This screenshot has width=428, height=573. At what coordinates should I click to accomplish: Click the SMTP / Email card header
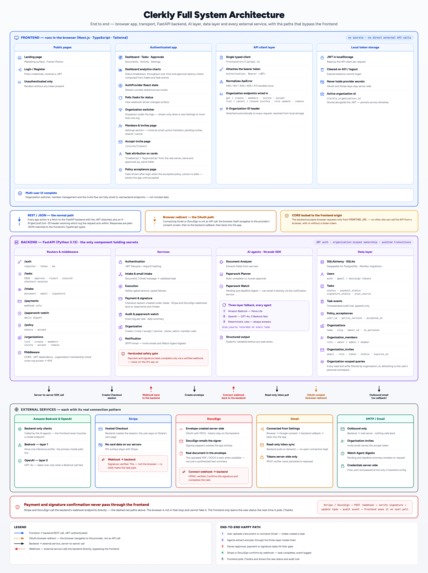[x=375, y=419]
